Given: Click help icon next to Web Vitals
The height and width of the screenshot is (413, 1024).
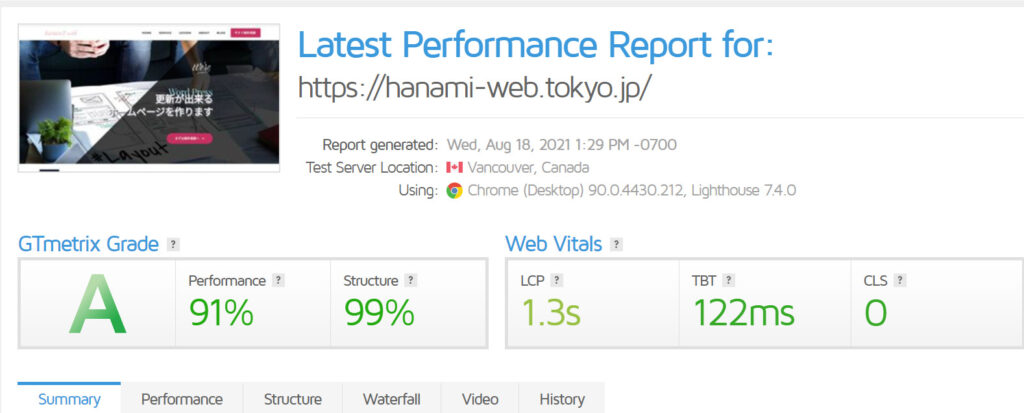Looking at the screenshot, I should coord(616,244).
